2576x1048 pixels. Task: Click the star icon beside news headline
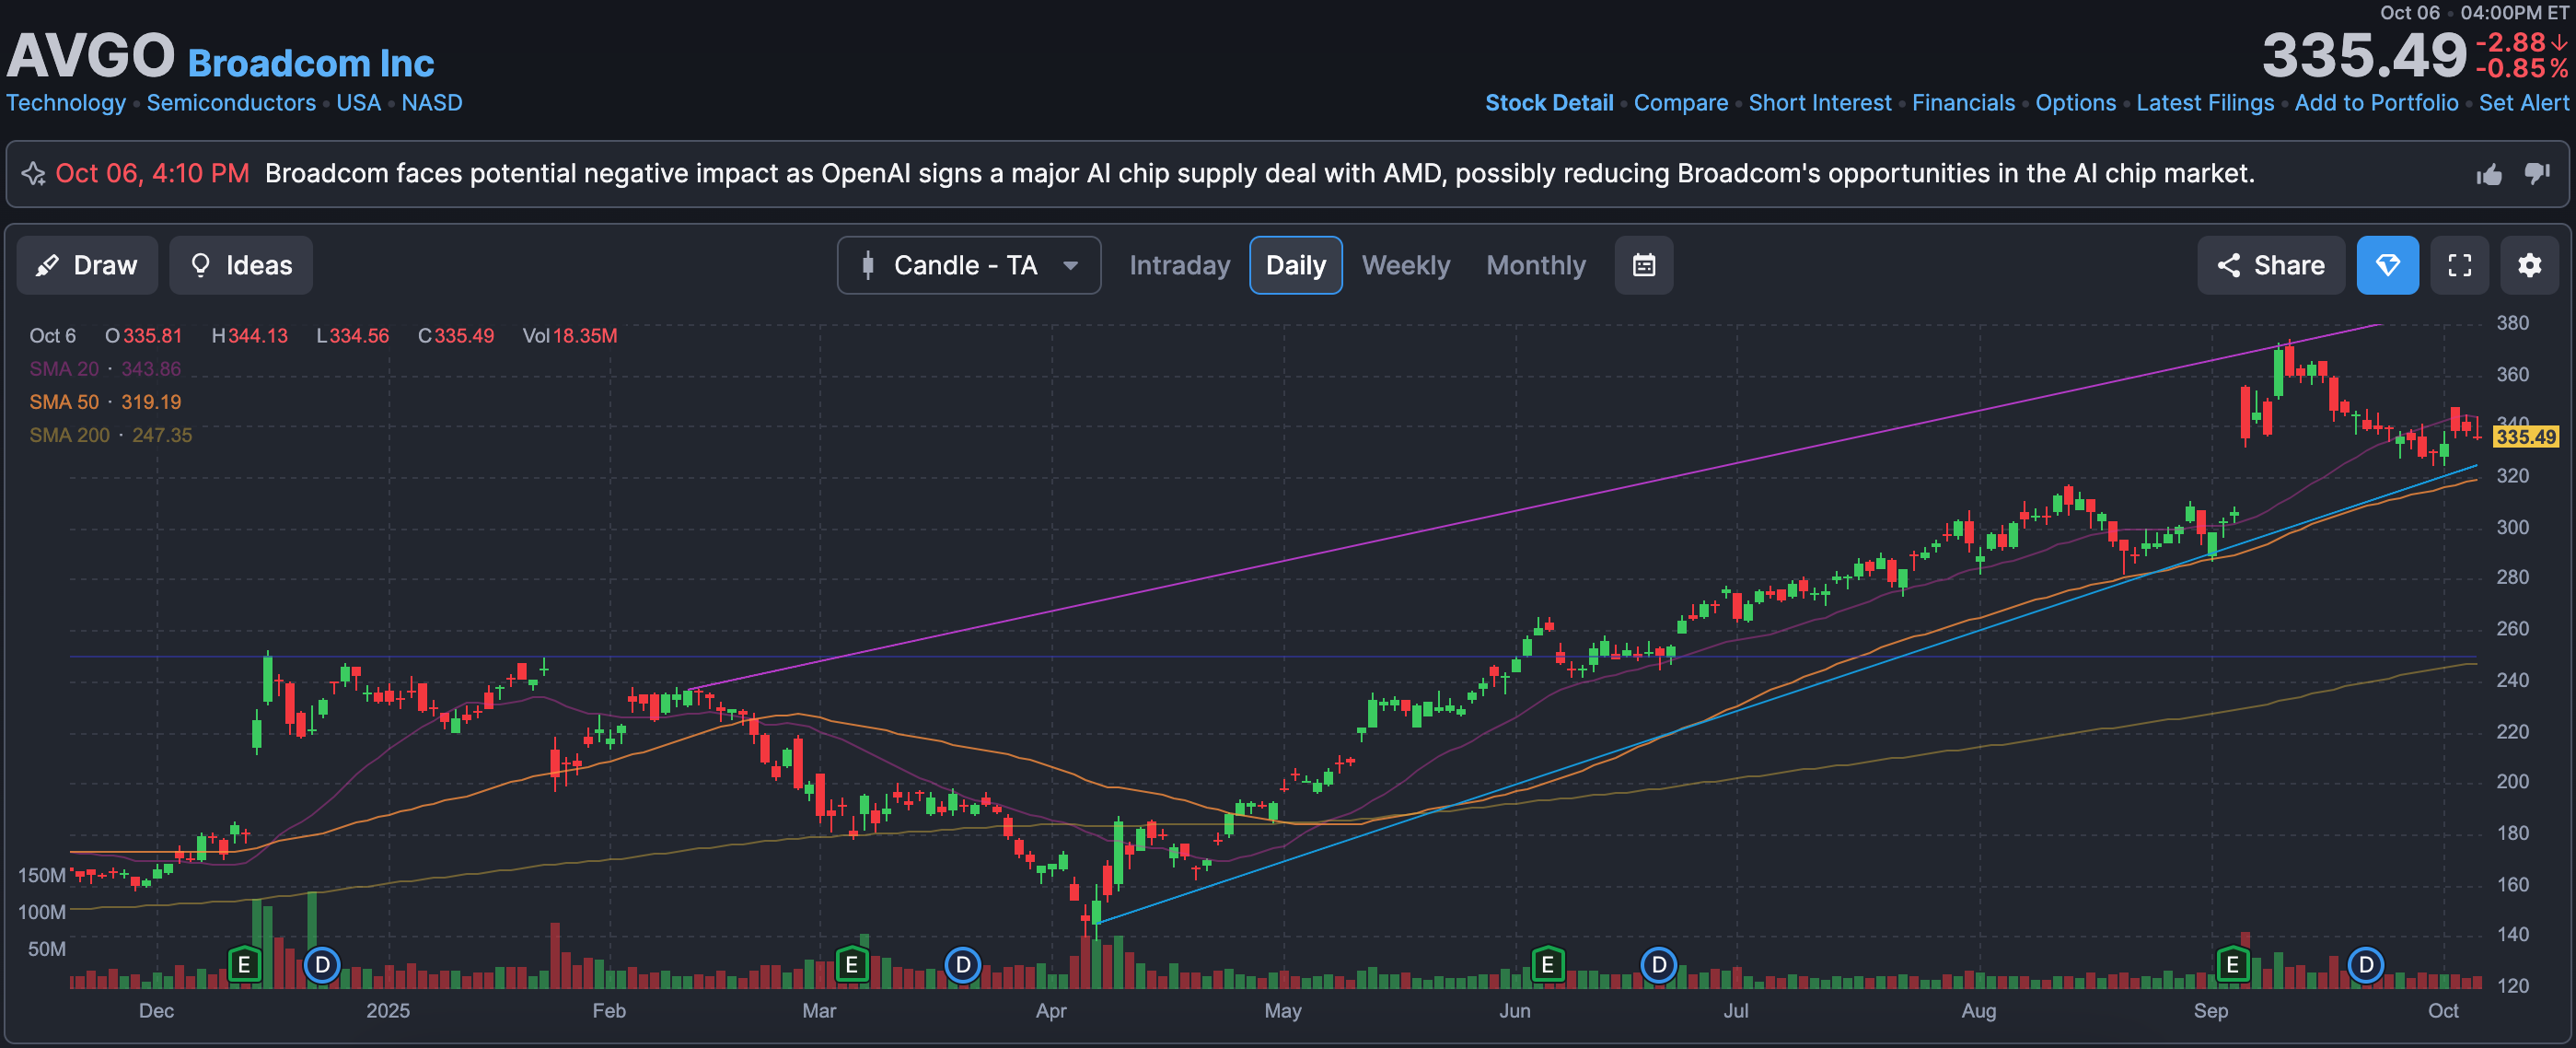pyautogui.click(x=34, y=174)
